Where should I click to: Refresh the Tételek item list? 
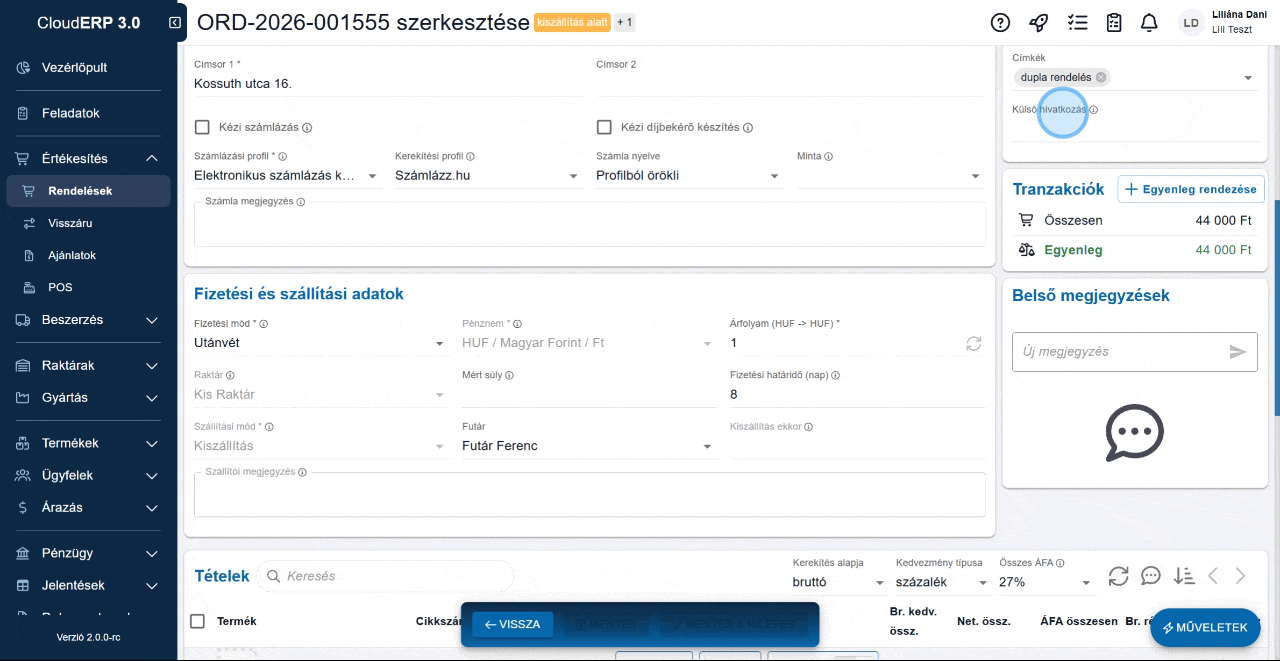pos(1118,576)
